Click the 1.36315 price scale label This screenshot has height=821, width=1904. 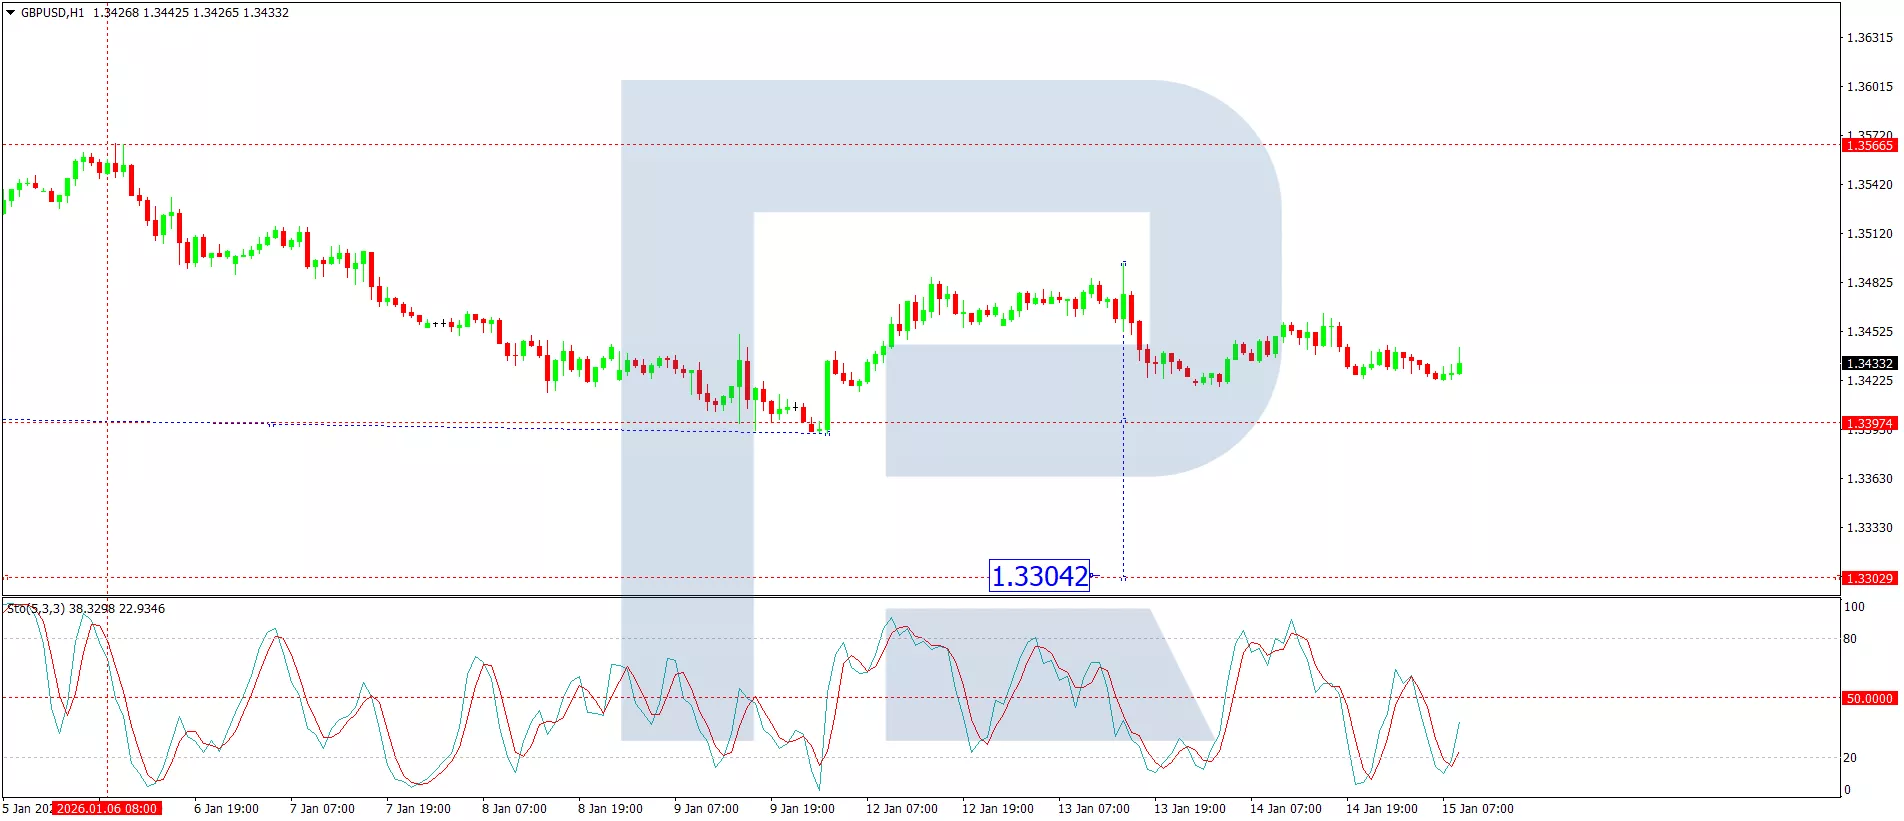pos(1868,38)
